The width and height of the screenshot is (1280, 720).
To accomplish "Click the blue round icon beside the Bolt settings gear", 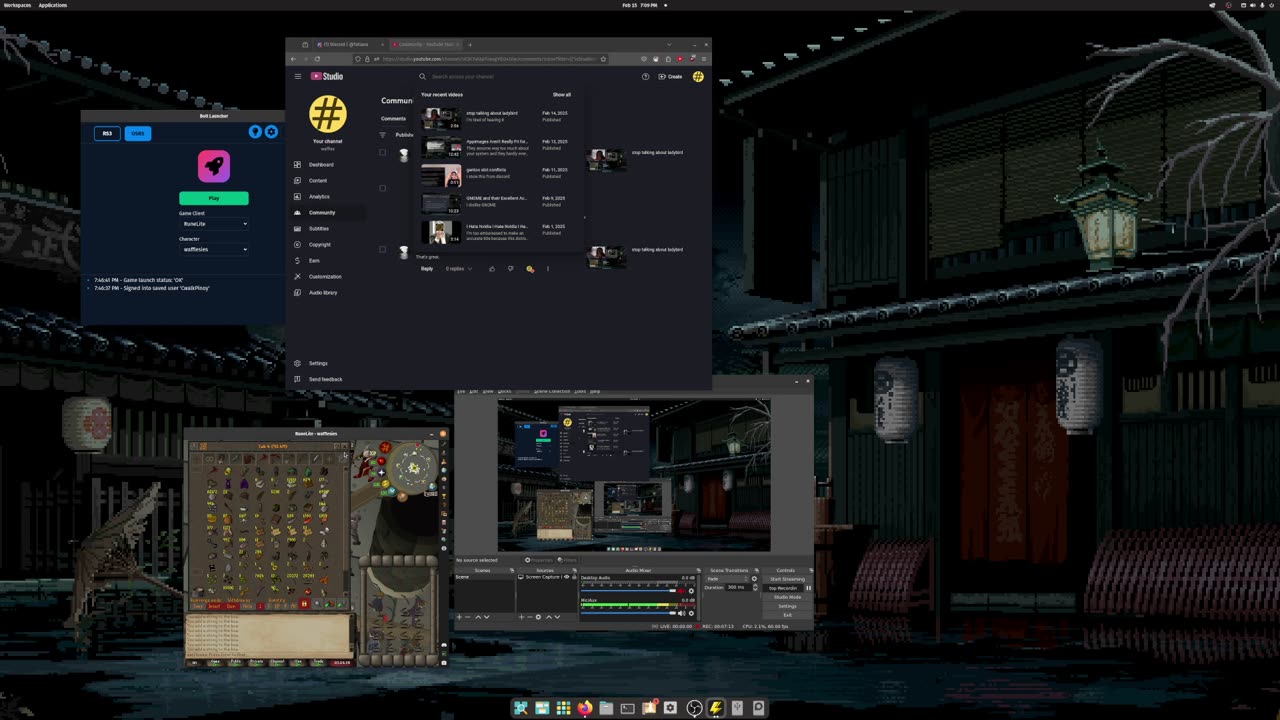I will pyautogui.click(x=255, y=132).
